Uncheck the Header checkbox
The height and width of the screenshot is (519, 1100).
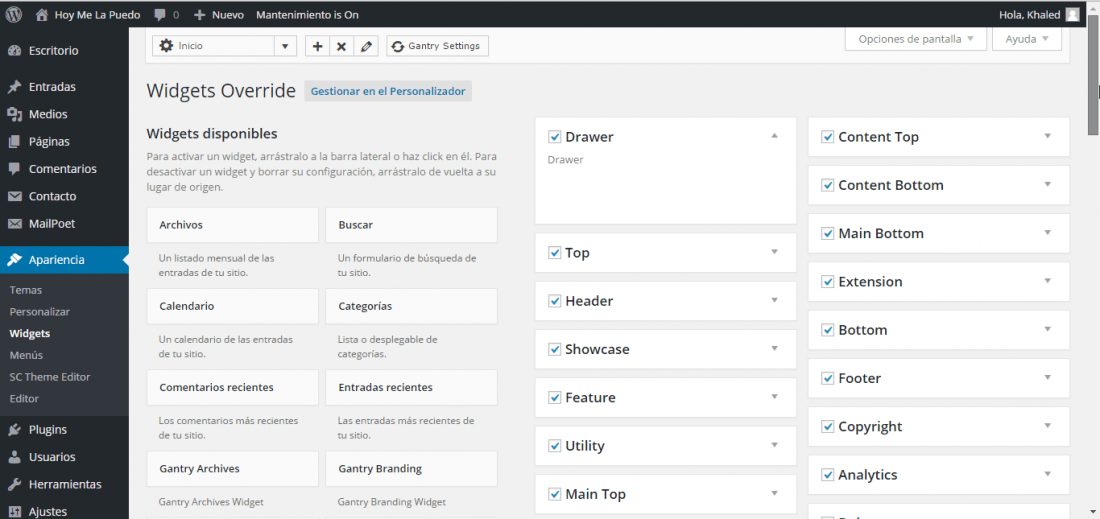[x=555, y=301]
